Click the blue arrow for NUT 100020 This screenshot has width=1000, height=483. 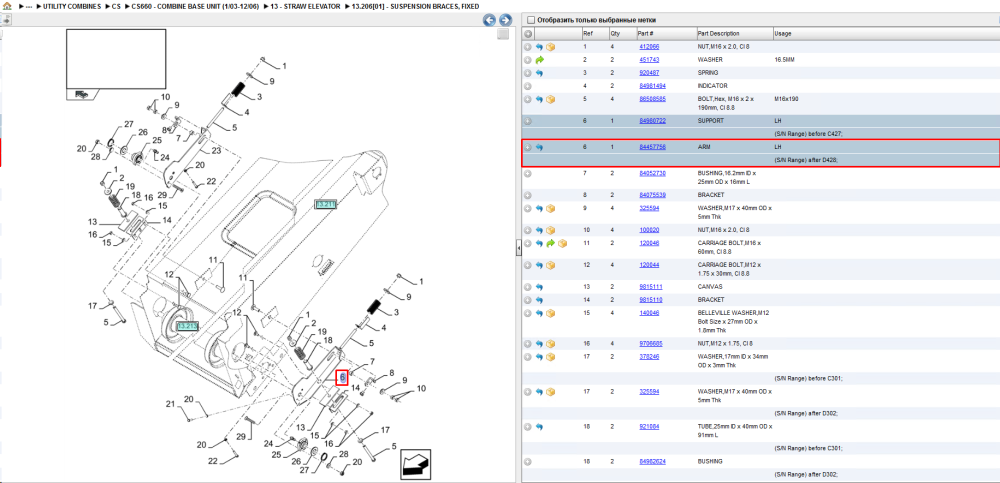(539, 230)
